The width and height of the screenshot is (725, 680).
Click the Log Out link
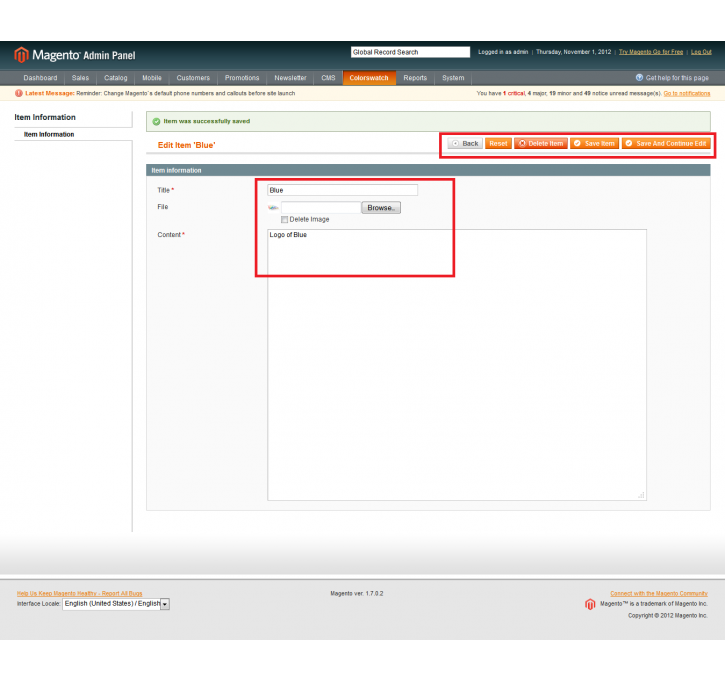coord(701,52)
